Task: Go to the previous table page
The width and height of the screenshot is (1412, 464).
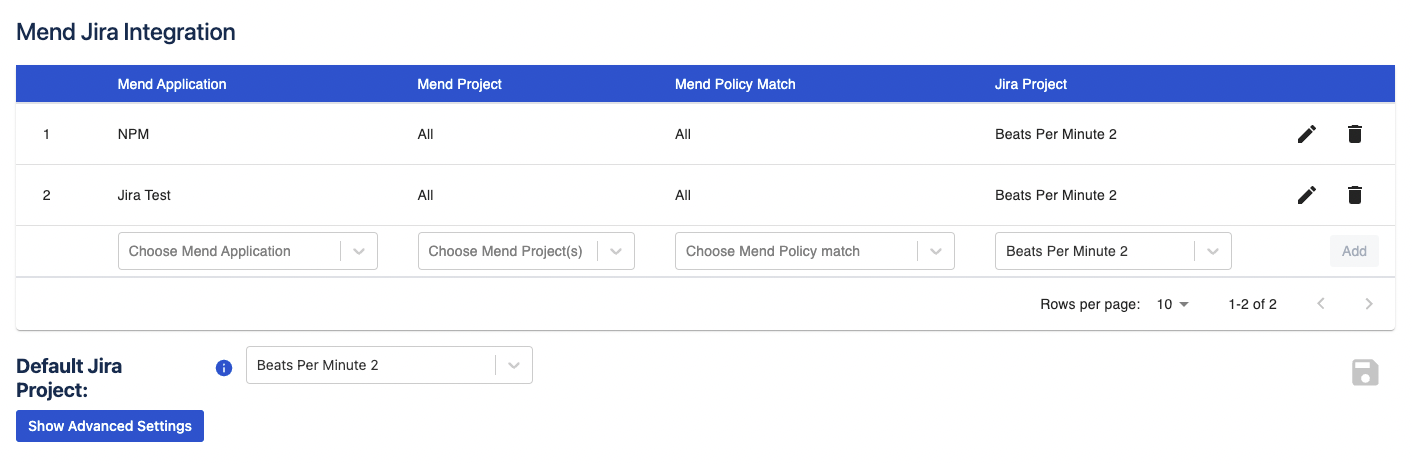Action: (1321, 304)
